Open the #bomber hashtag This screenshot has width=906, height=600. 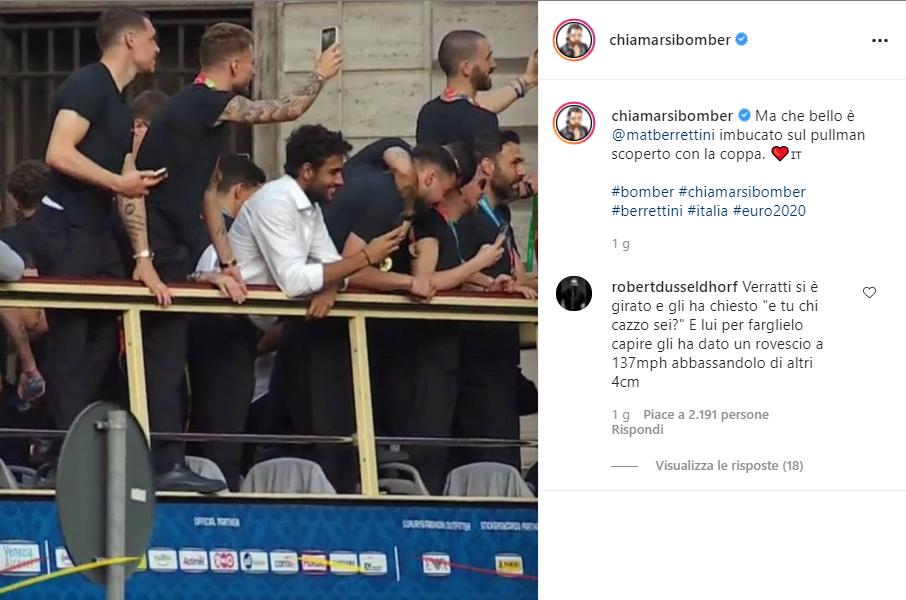click(643, 192)
